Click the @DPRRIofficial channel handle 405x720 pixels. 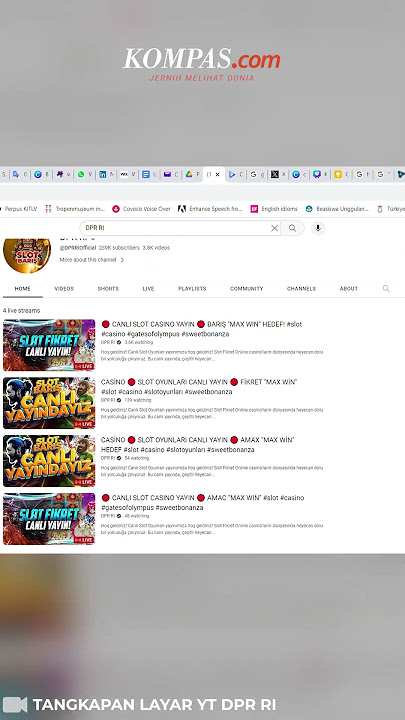pos(78,248)
